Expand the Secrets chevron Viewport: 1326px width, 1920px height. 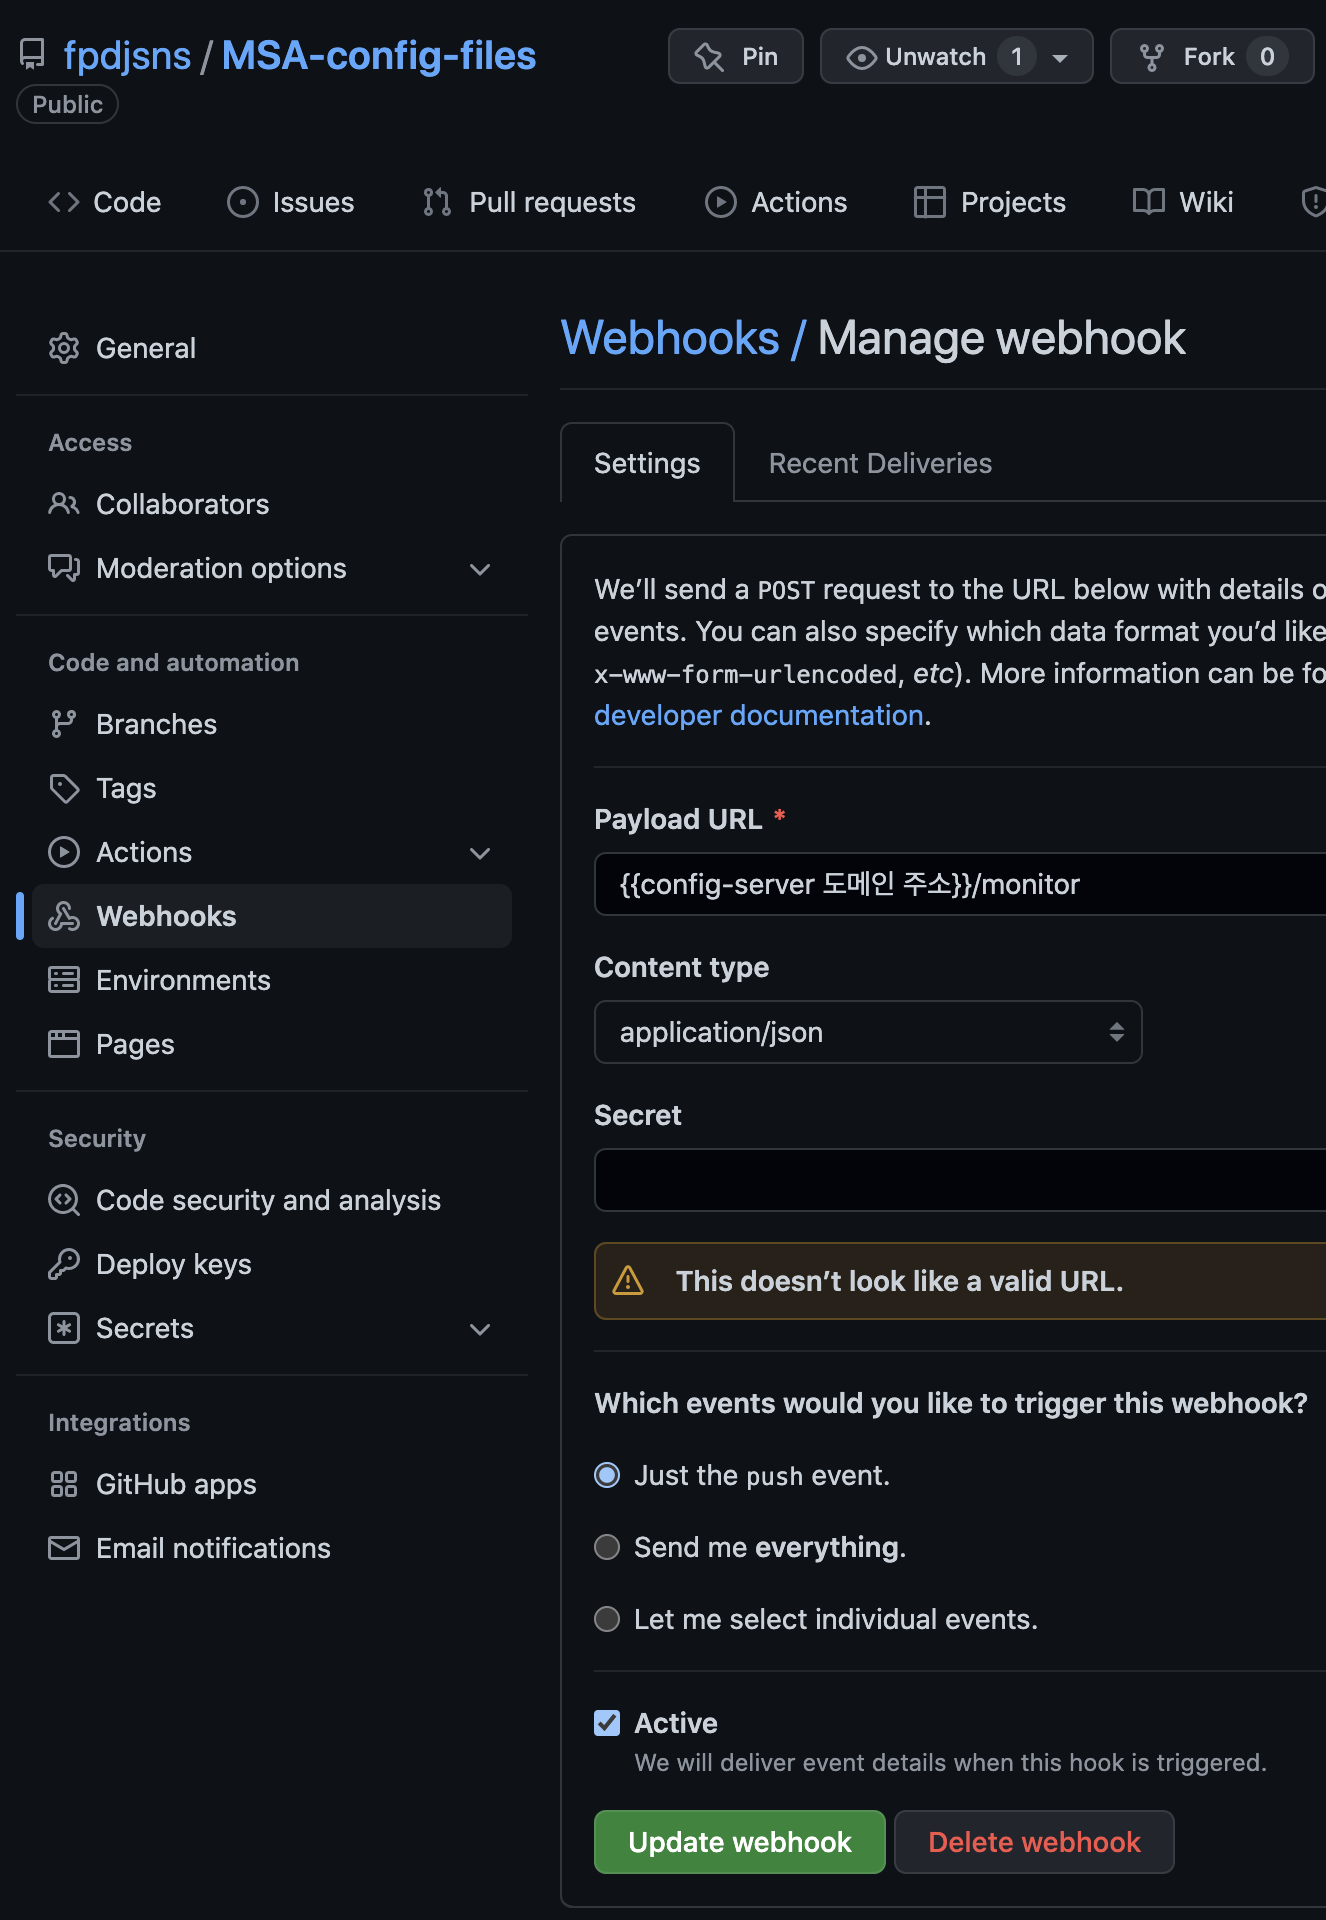(480, 1329)
